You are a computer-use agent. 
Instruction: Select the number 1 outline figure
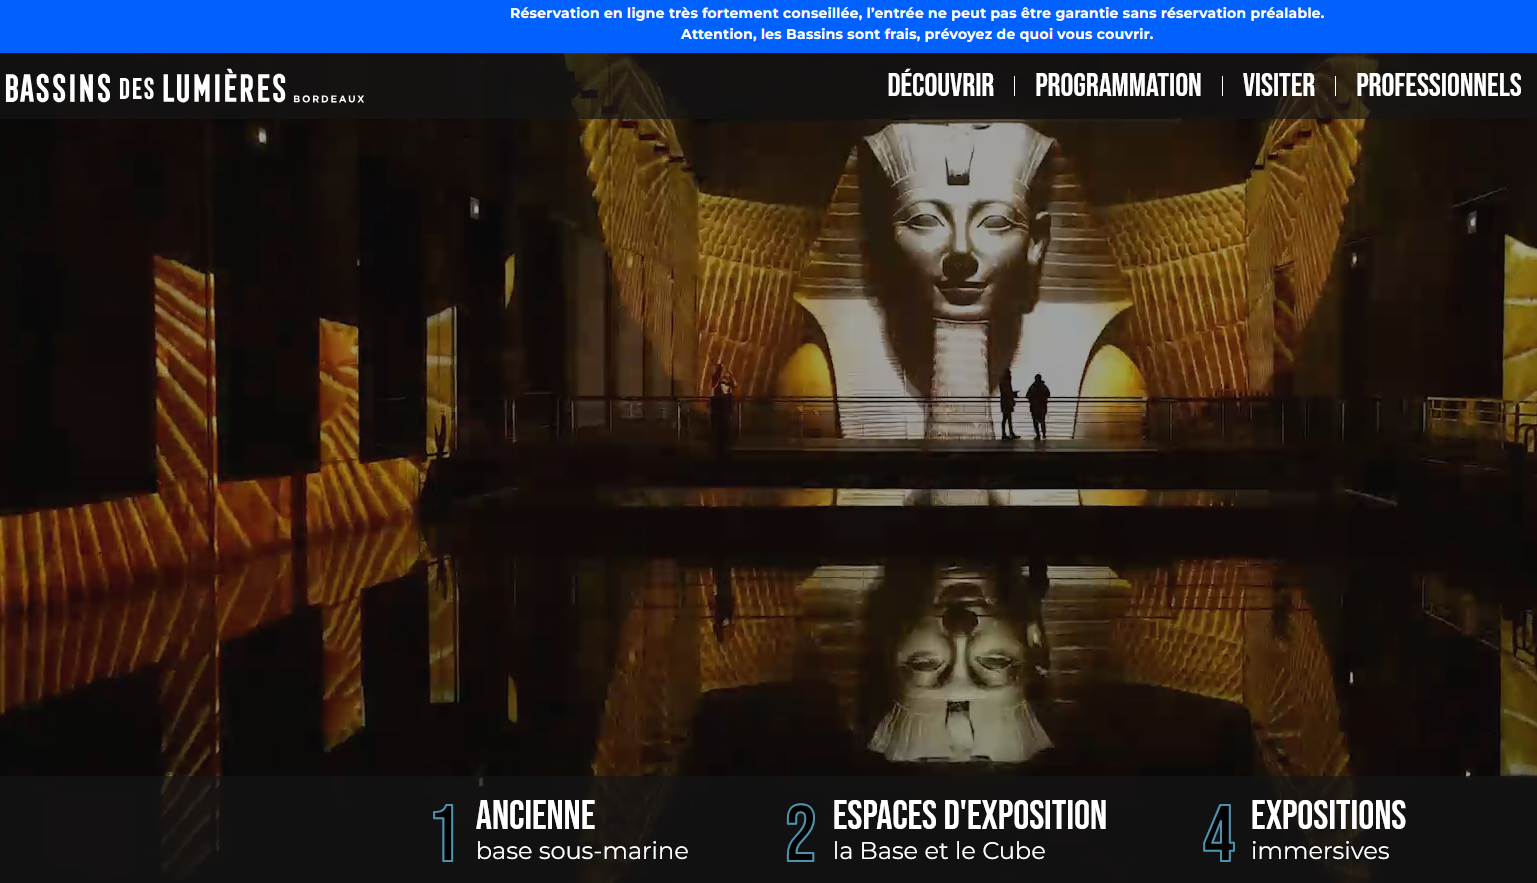[x=444, y=832]
